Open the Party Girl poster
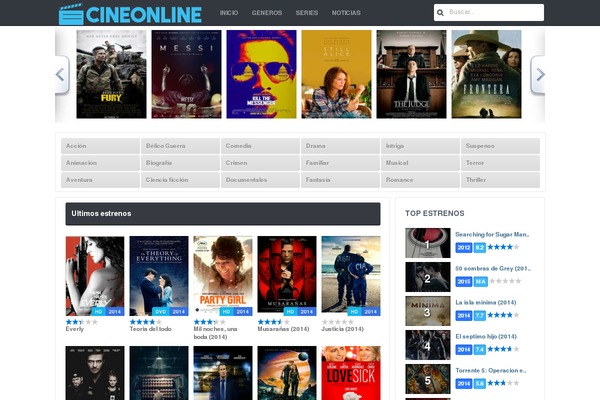The height and width of the screenshot is (400, 600). click(223, 276)
